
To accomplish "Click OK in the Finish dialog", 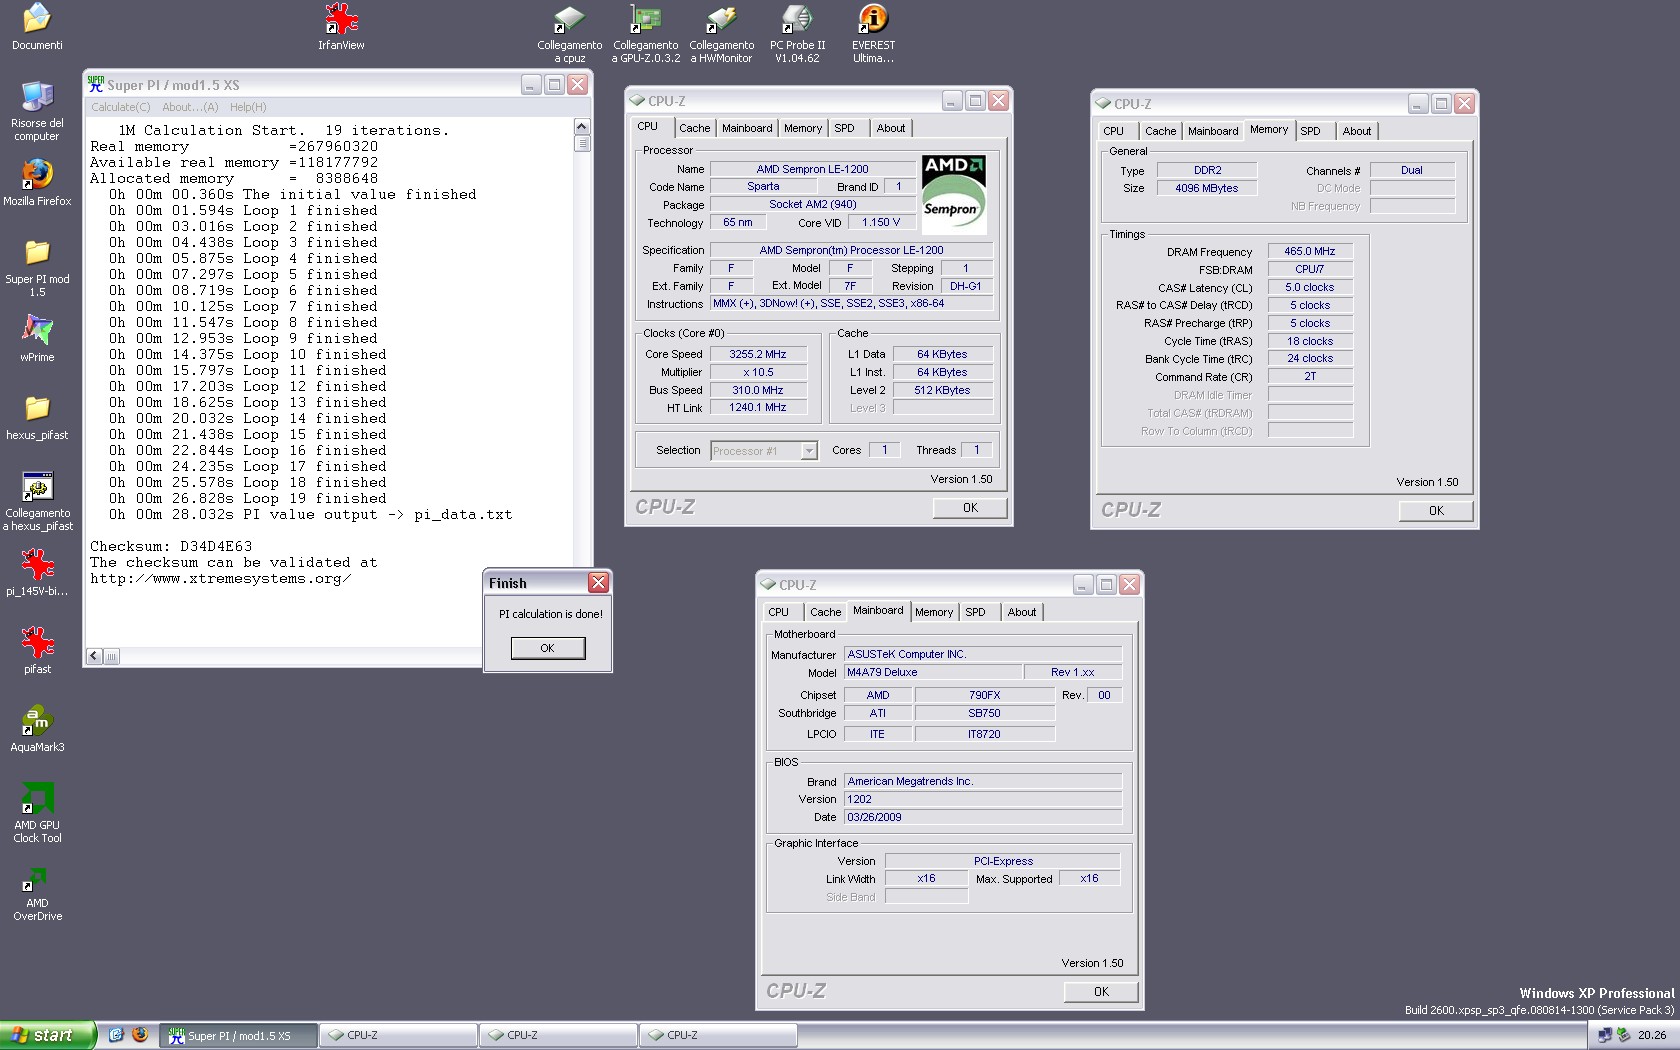I will coord(547,648).
